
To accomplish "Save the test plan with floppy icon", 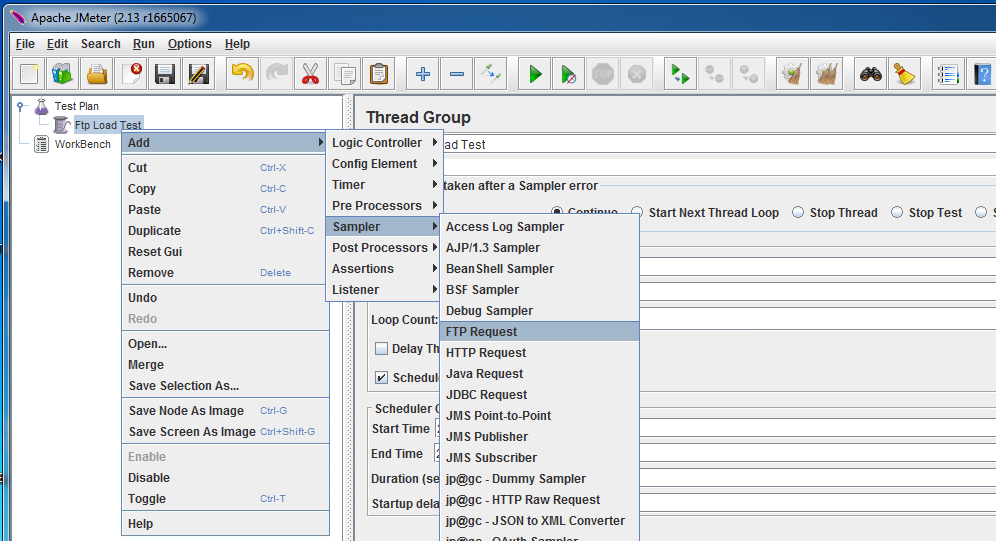I will [165, 74].
